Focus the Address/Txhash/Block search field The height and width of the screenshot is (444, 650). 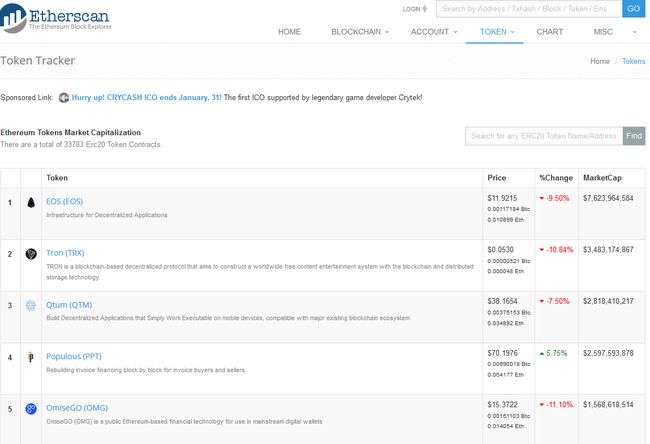[x=529, y=9]
